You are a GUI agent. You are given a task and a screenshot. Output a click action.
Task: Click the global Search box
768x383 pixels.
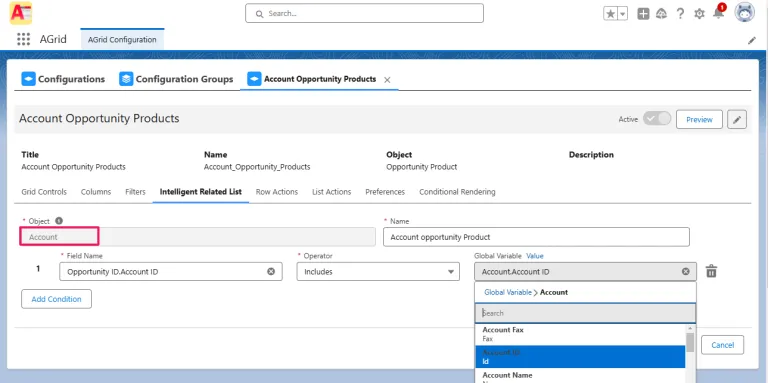[x=364, y=13]
